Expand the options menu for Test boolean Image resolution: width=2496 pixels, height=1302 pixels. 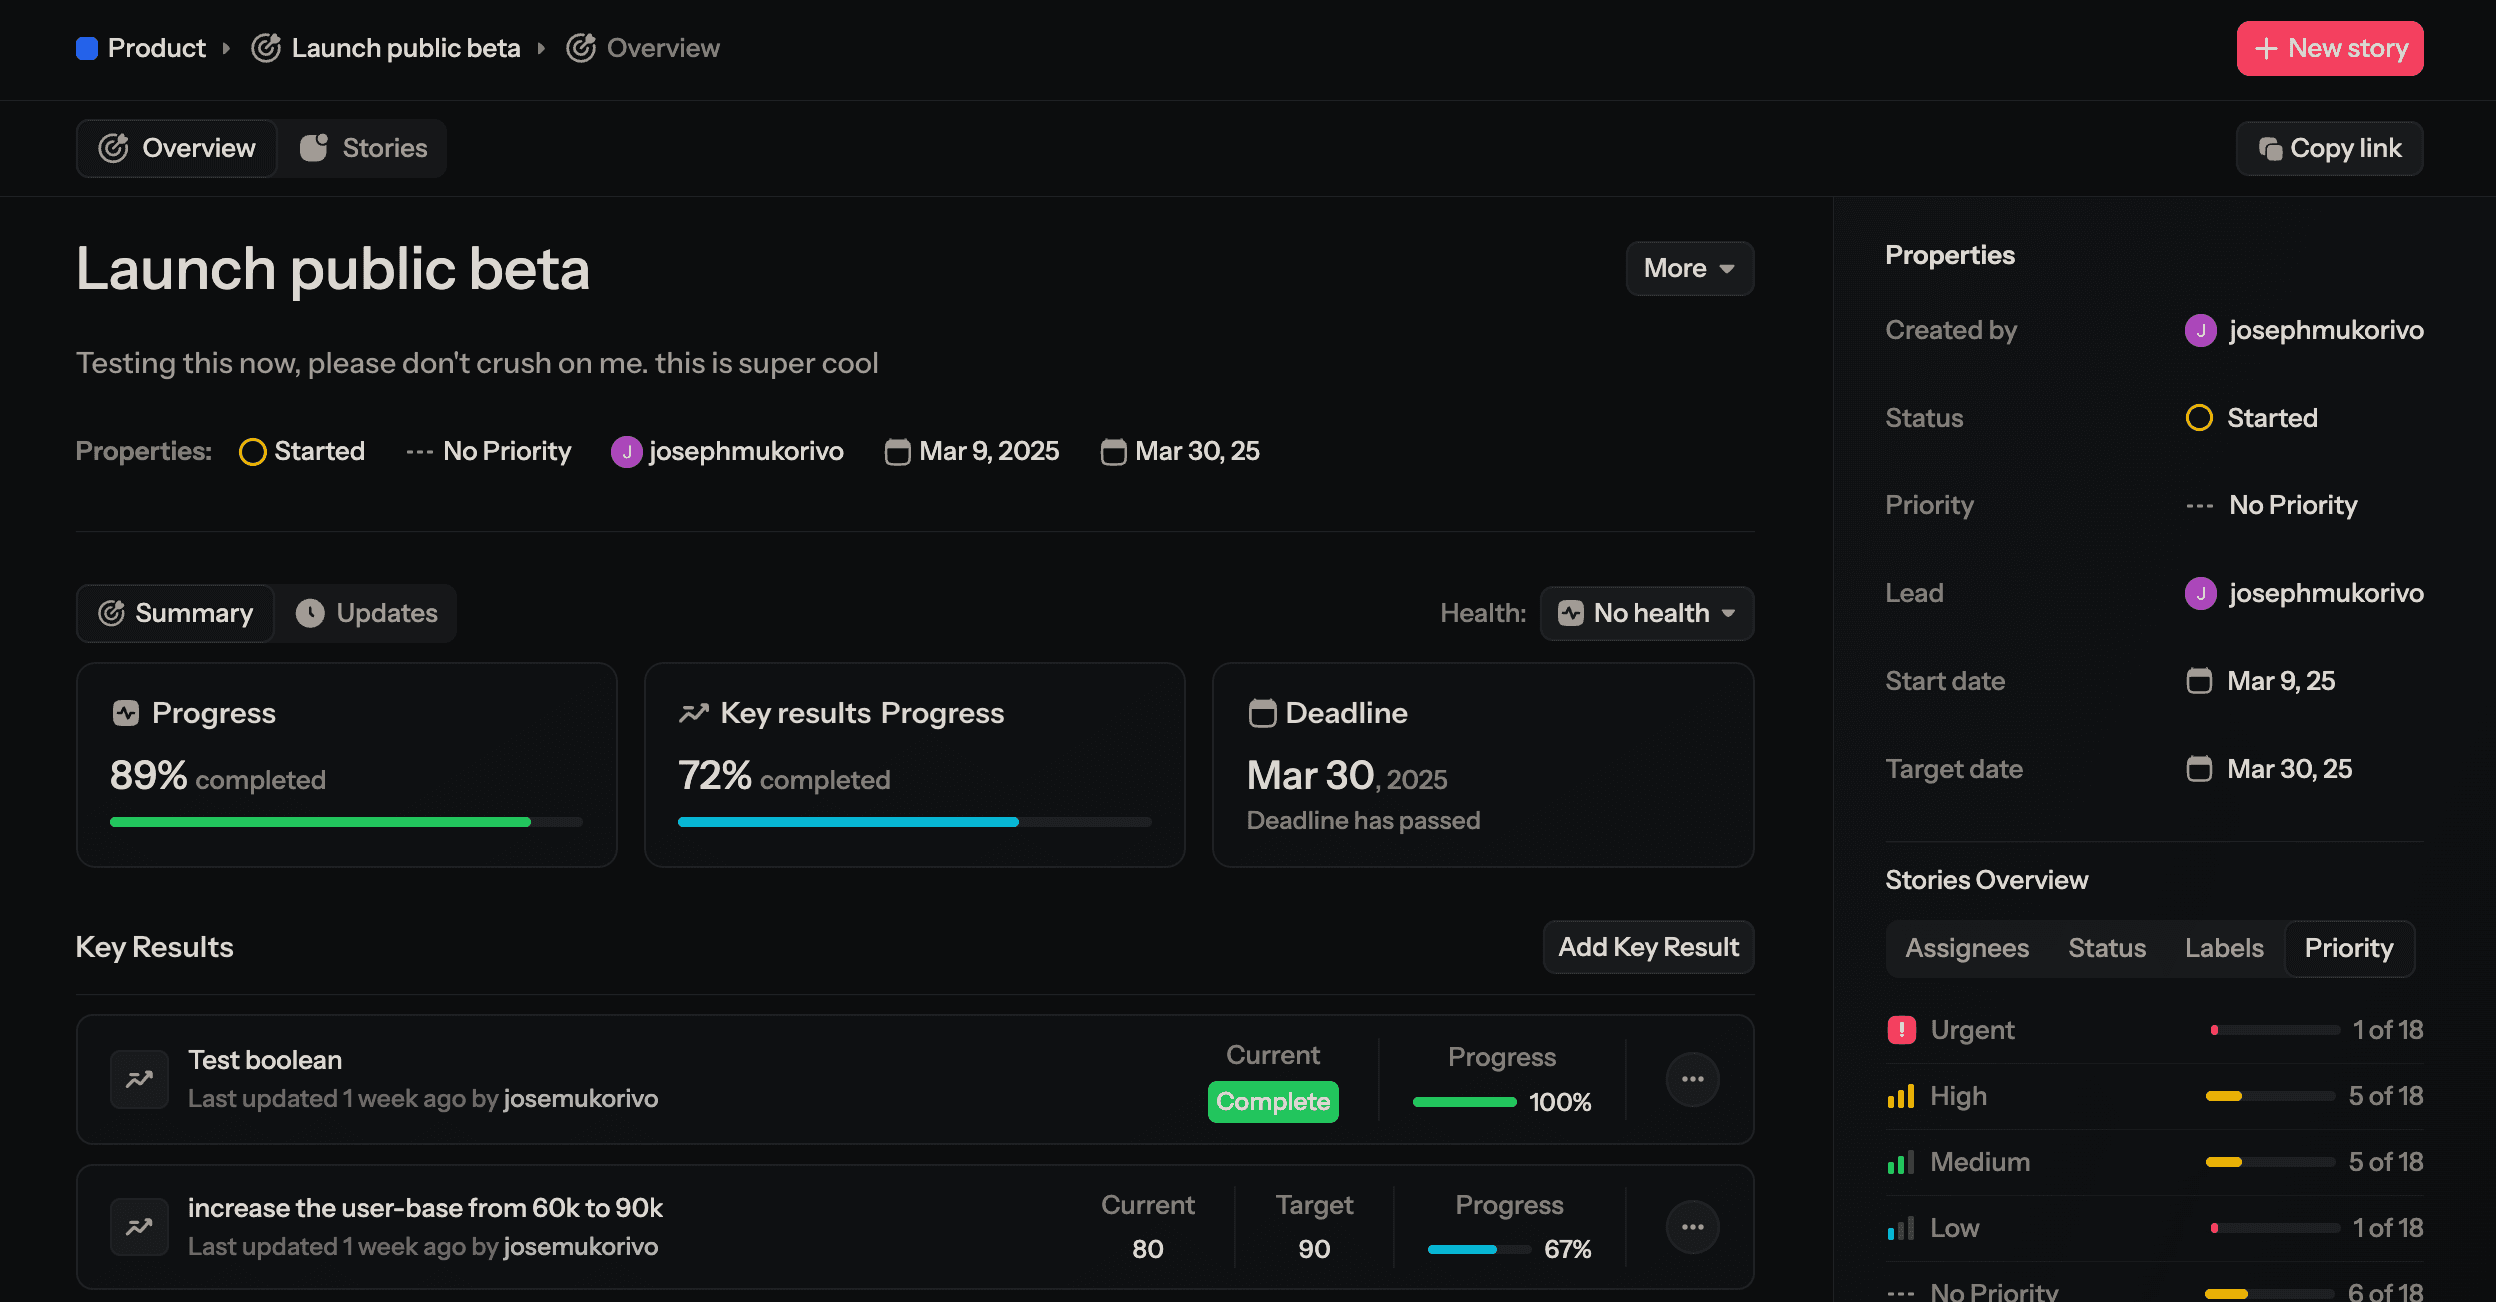1692,1078
